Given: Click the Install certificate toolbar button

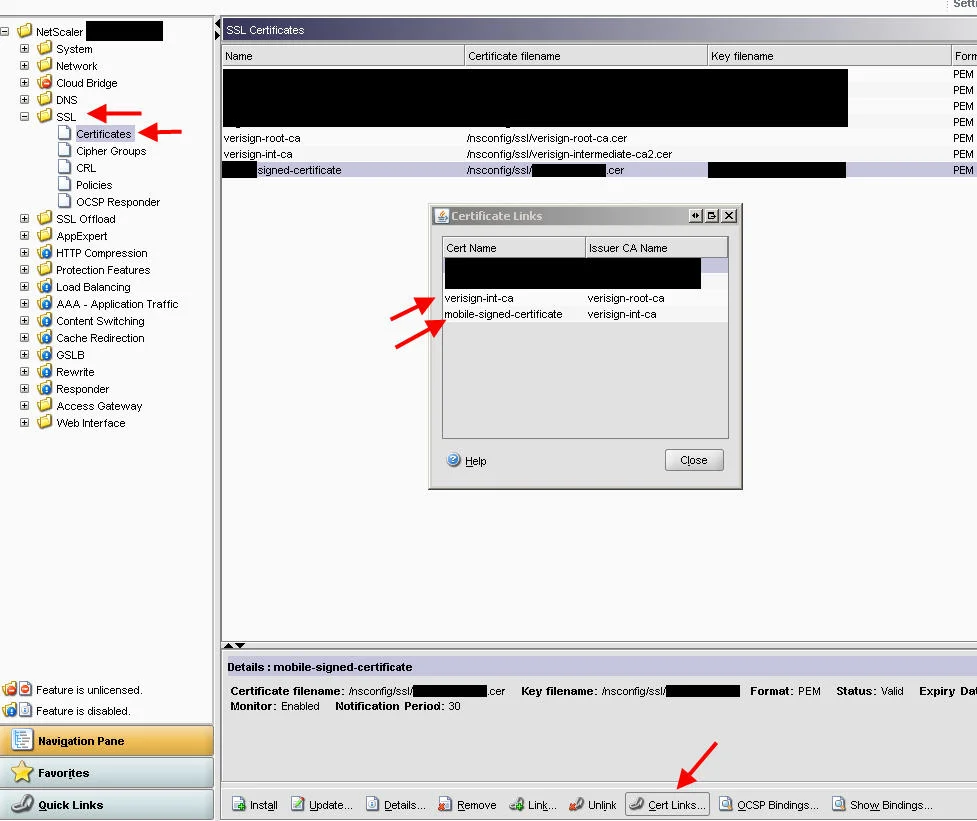Looking at the screenshot, I should (254, 804).
